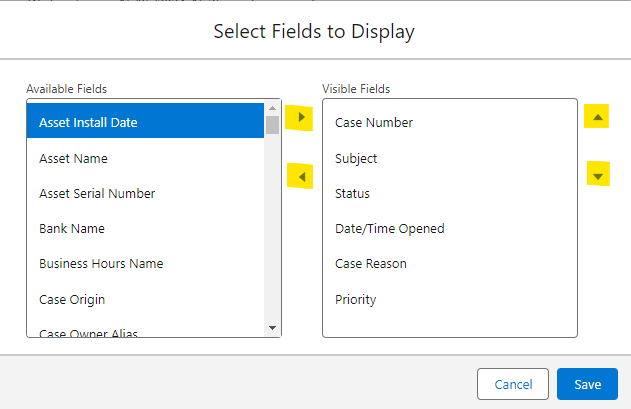
Task: Select Date/Time Opened visible field
Action: point(449,229)
